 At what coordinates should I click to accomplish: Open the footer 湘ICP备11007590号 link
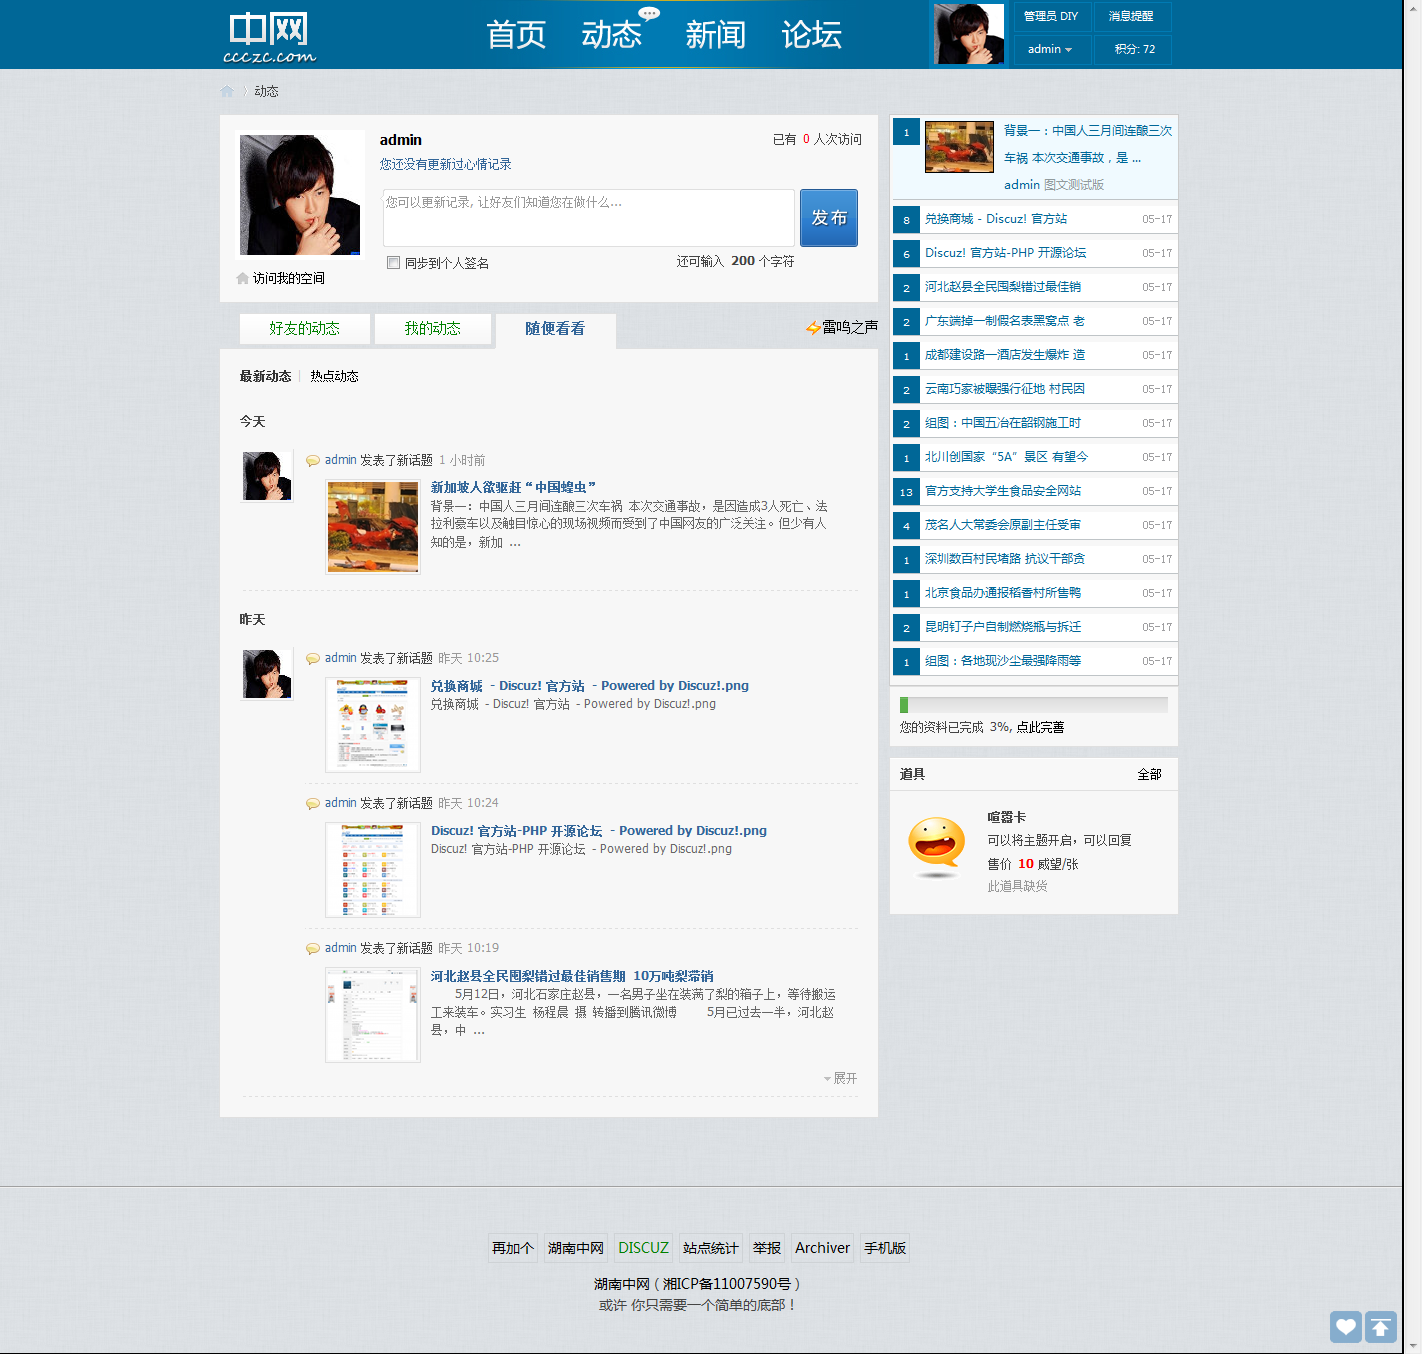click(727, 1284)
